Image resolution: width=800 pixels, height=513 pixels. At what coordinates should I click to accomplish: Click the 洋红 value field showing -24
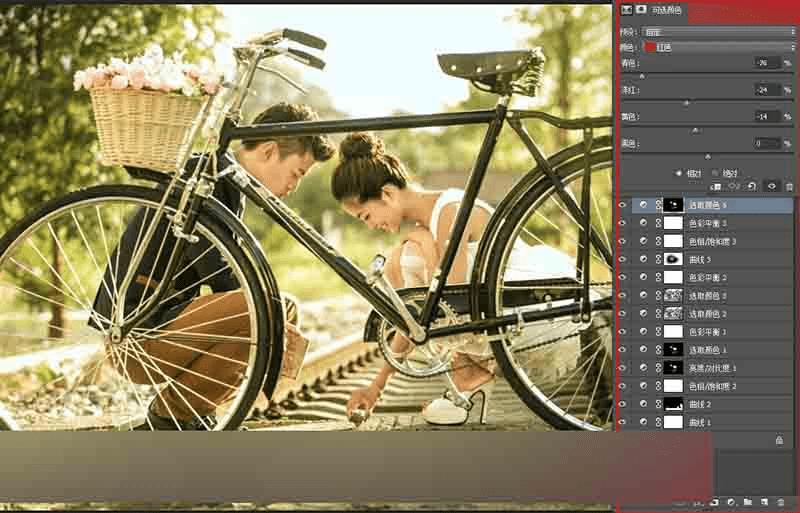click(x=767, y=90)
